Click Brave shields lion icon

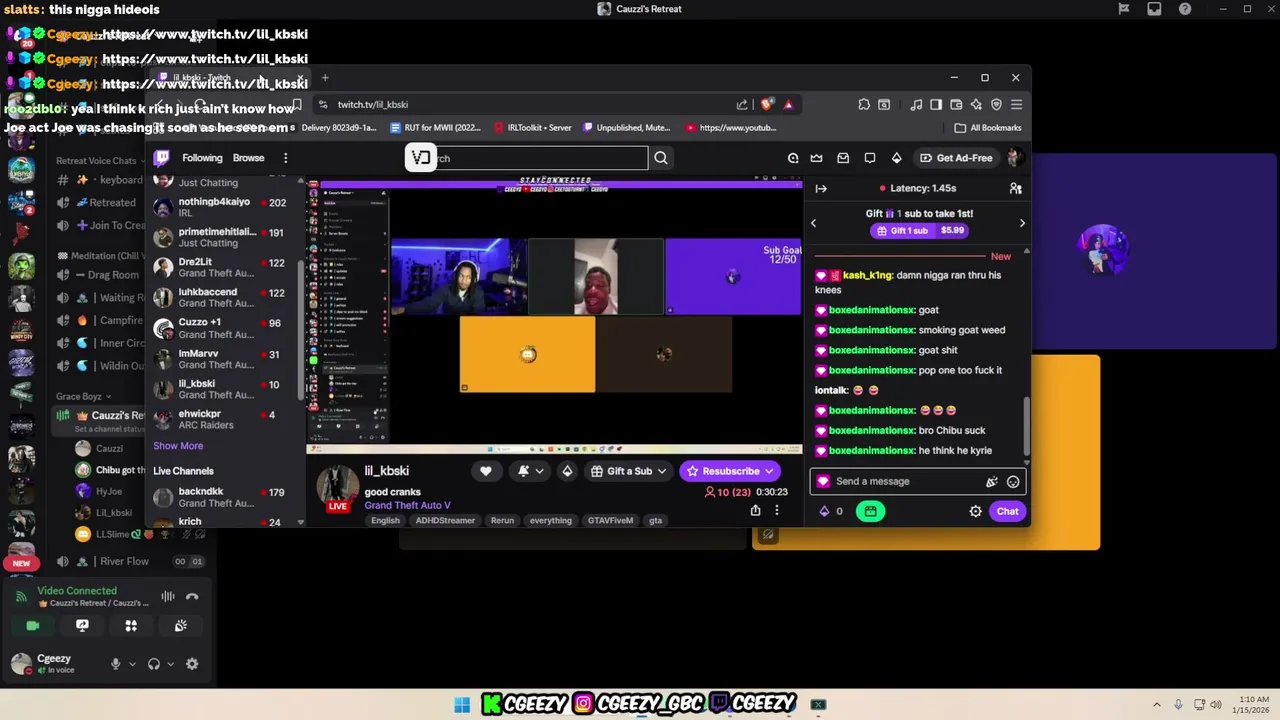click(767, 104)
